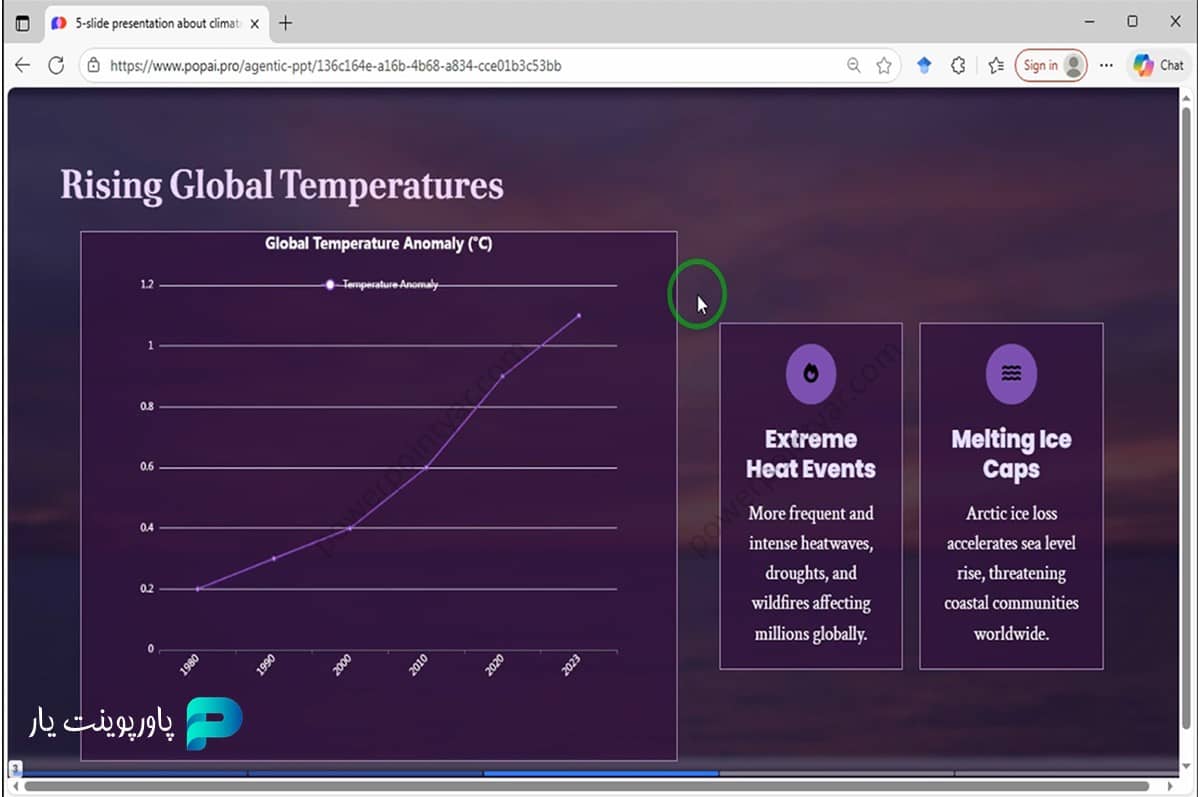This screenshot has width=1200, height=797.
Task: Click the third slide progress segment
Action: tap(600, 773)
